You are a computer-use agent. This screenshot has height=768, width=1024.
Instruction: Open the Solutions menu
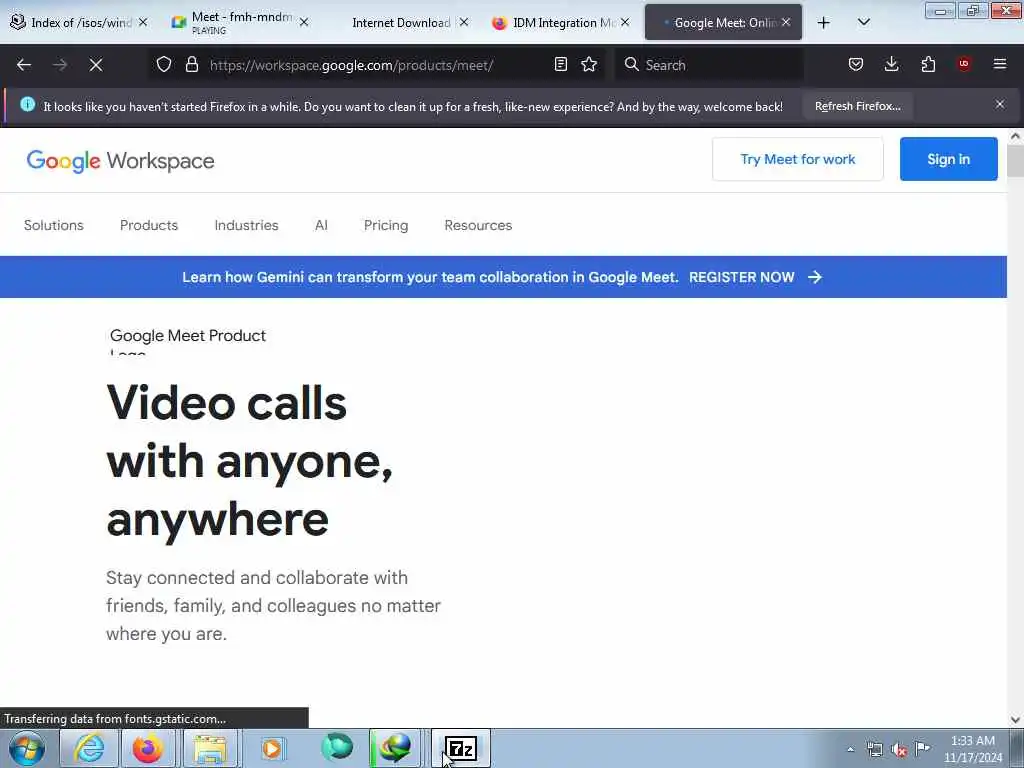pyautogui.click(x=54, y=225)
